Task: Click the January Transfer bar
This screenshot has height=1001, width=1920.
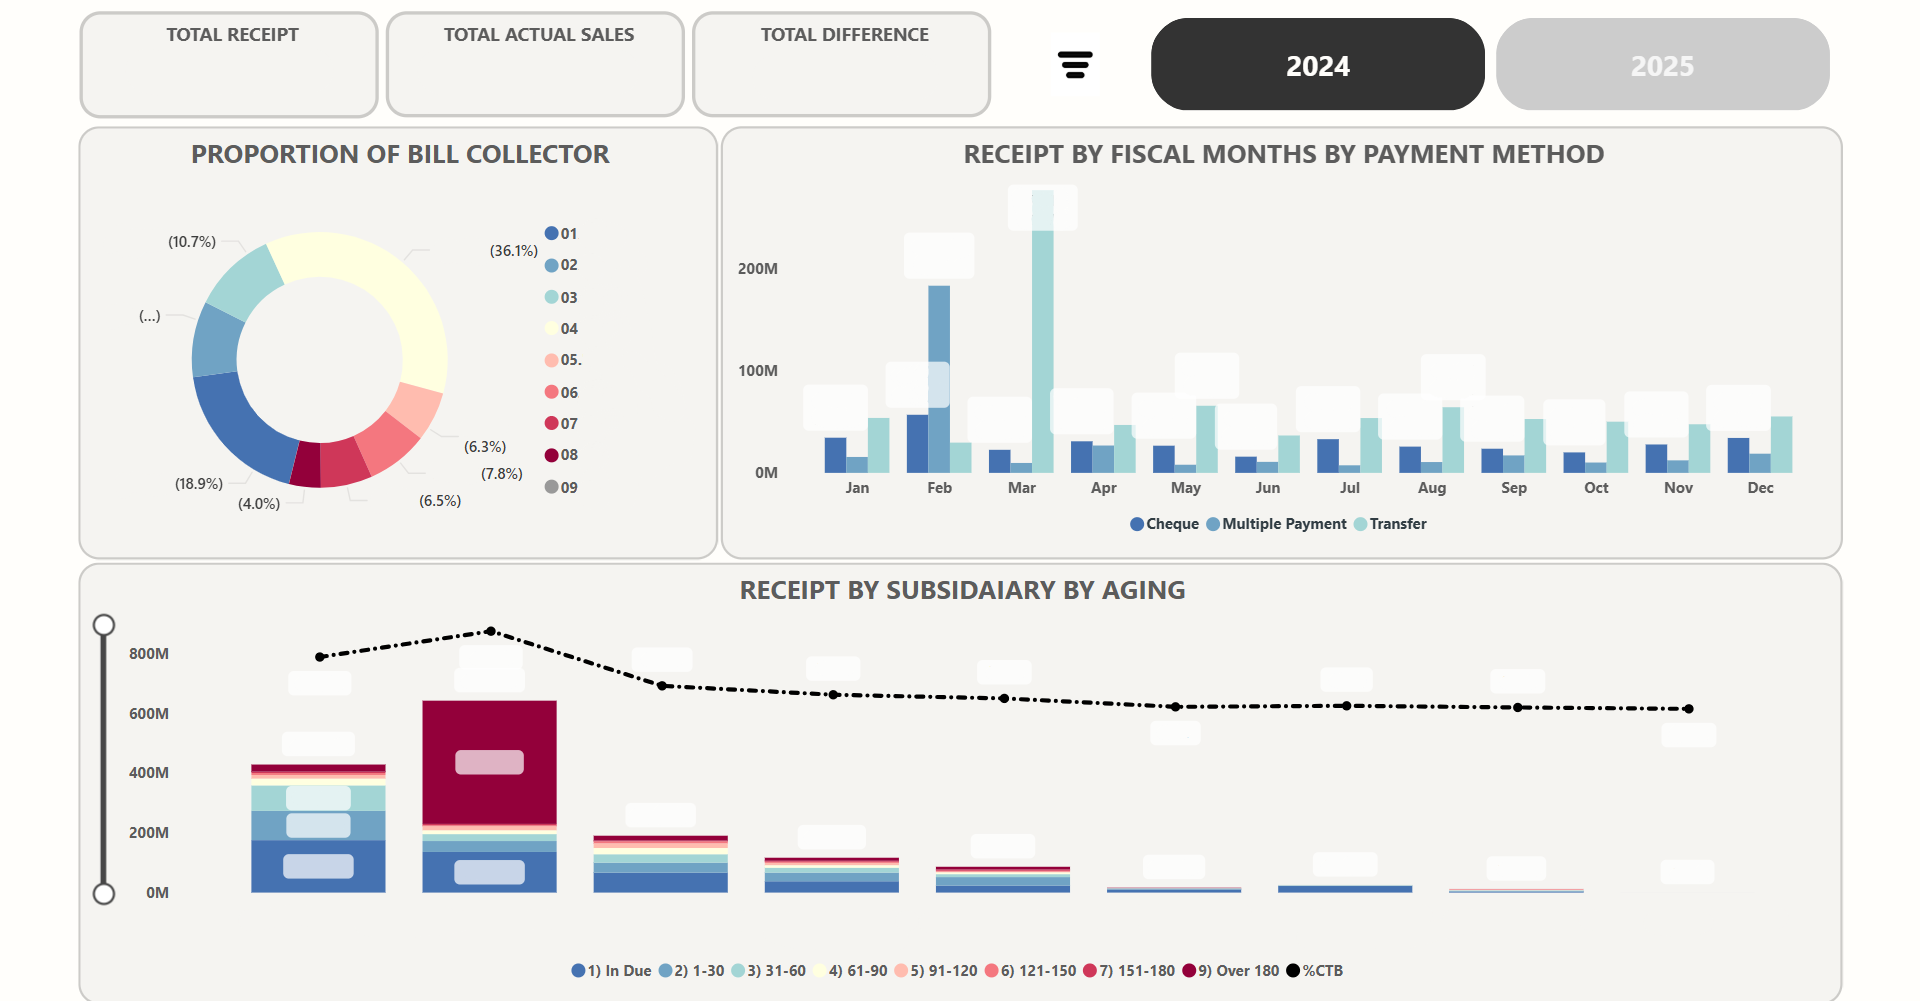Action: tap(879, 445)
